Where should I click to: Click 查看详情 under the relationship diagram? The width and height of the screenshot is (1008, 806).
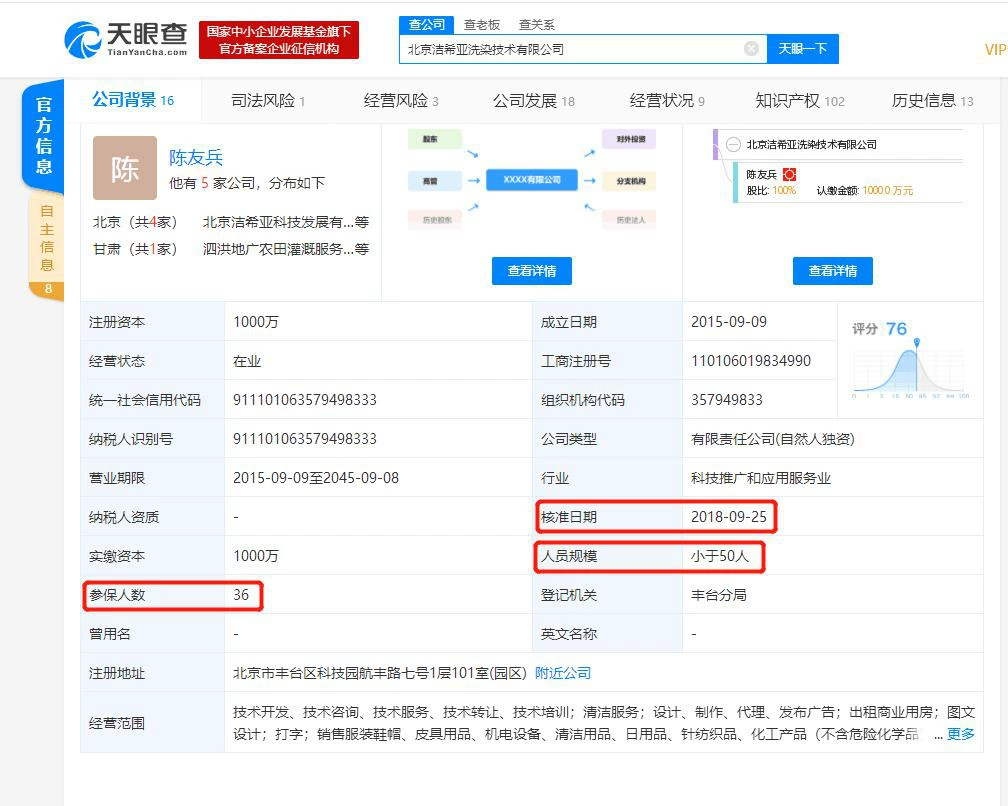(x=532, y=271)
